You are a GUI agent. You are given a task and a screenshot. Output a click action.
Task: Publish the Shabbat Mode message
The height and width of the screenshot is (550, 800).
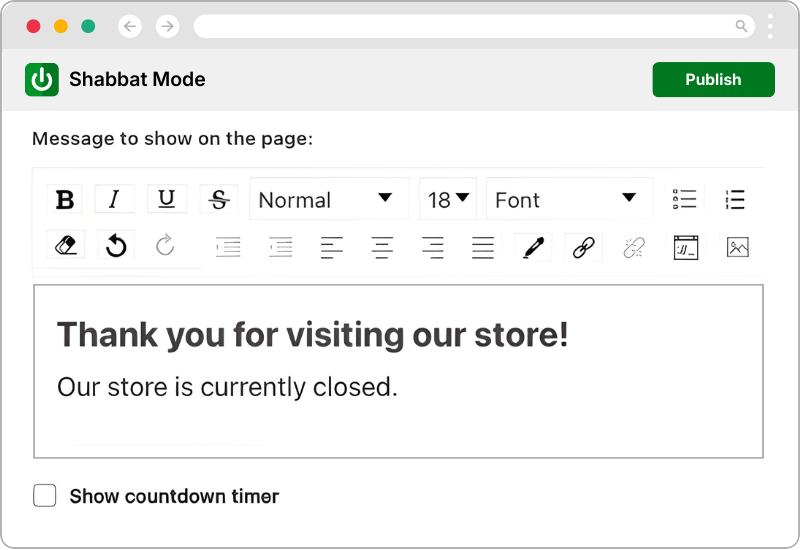pos(713,80)
